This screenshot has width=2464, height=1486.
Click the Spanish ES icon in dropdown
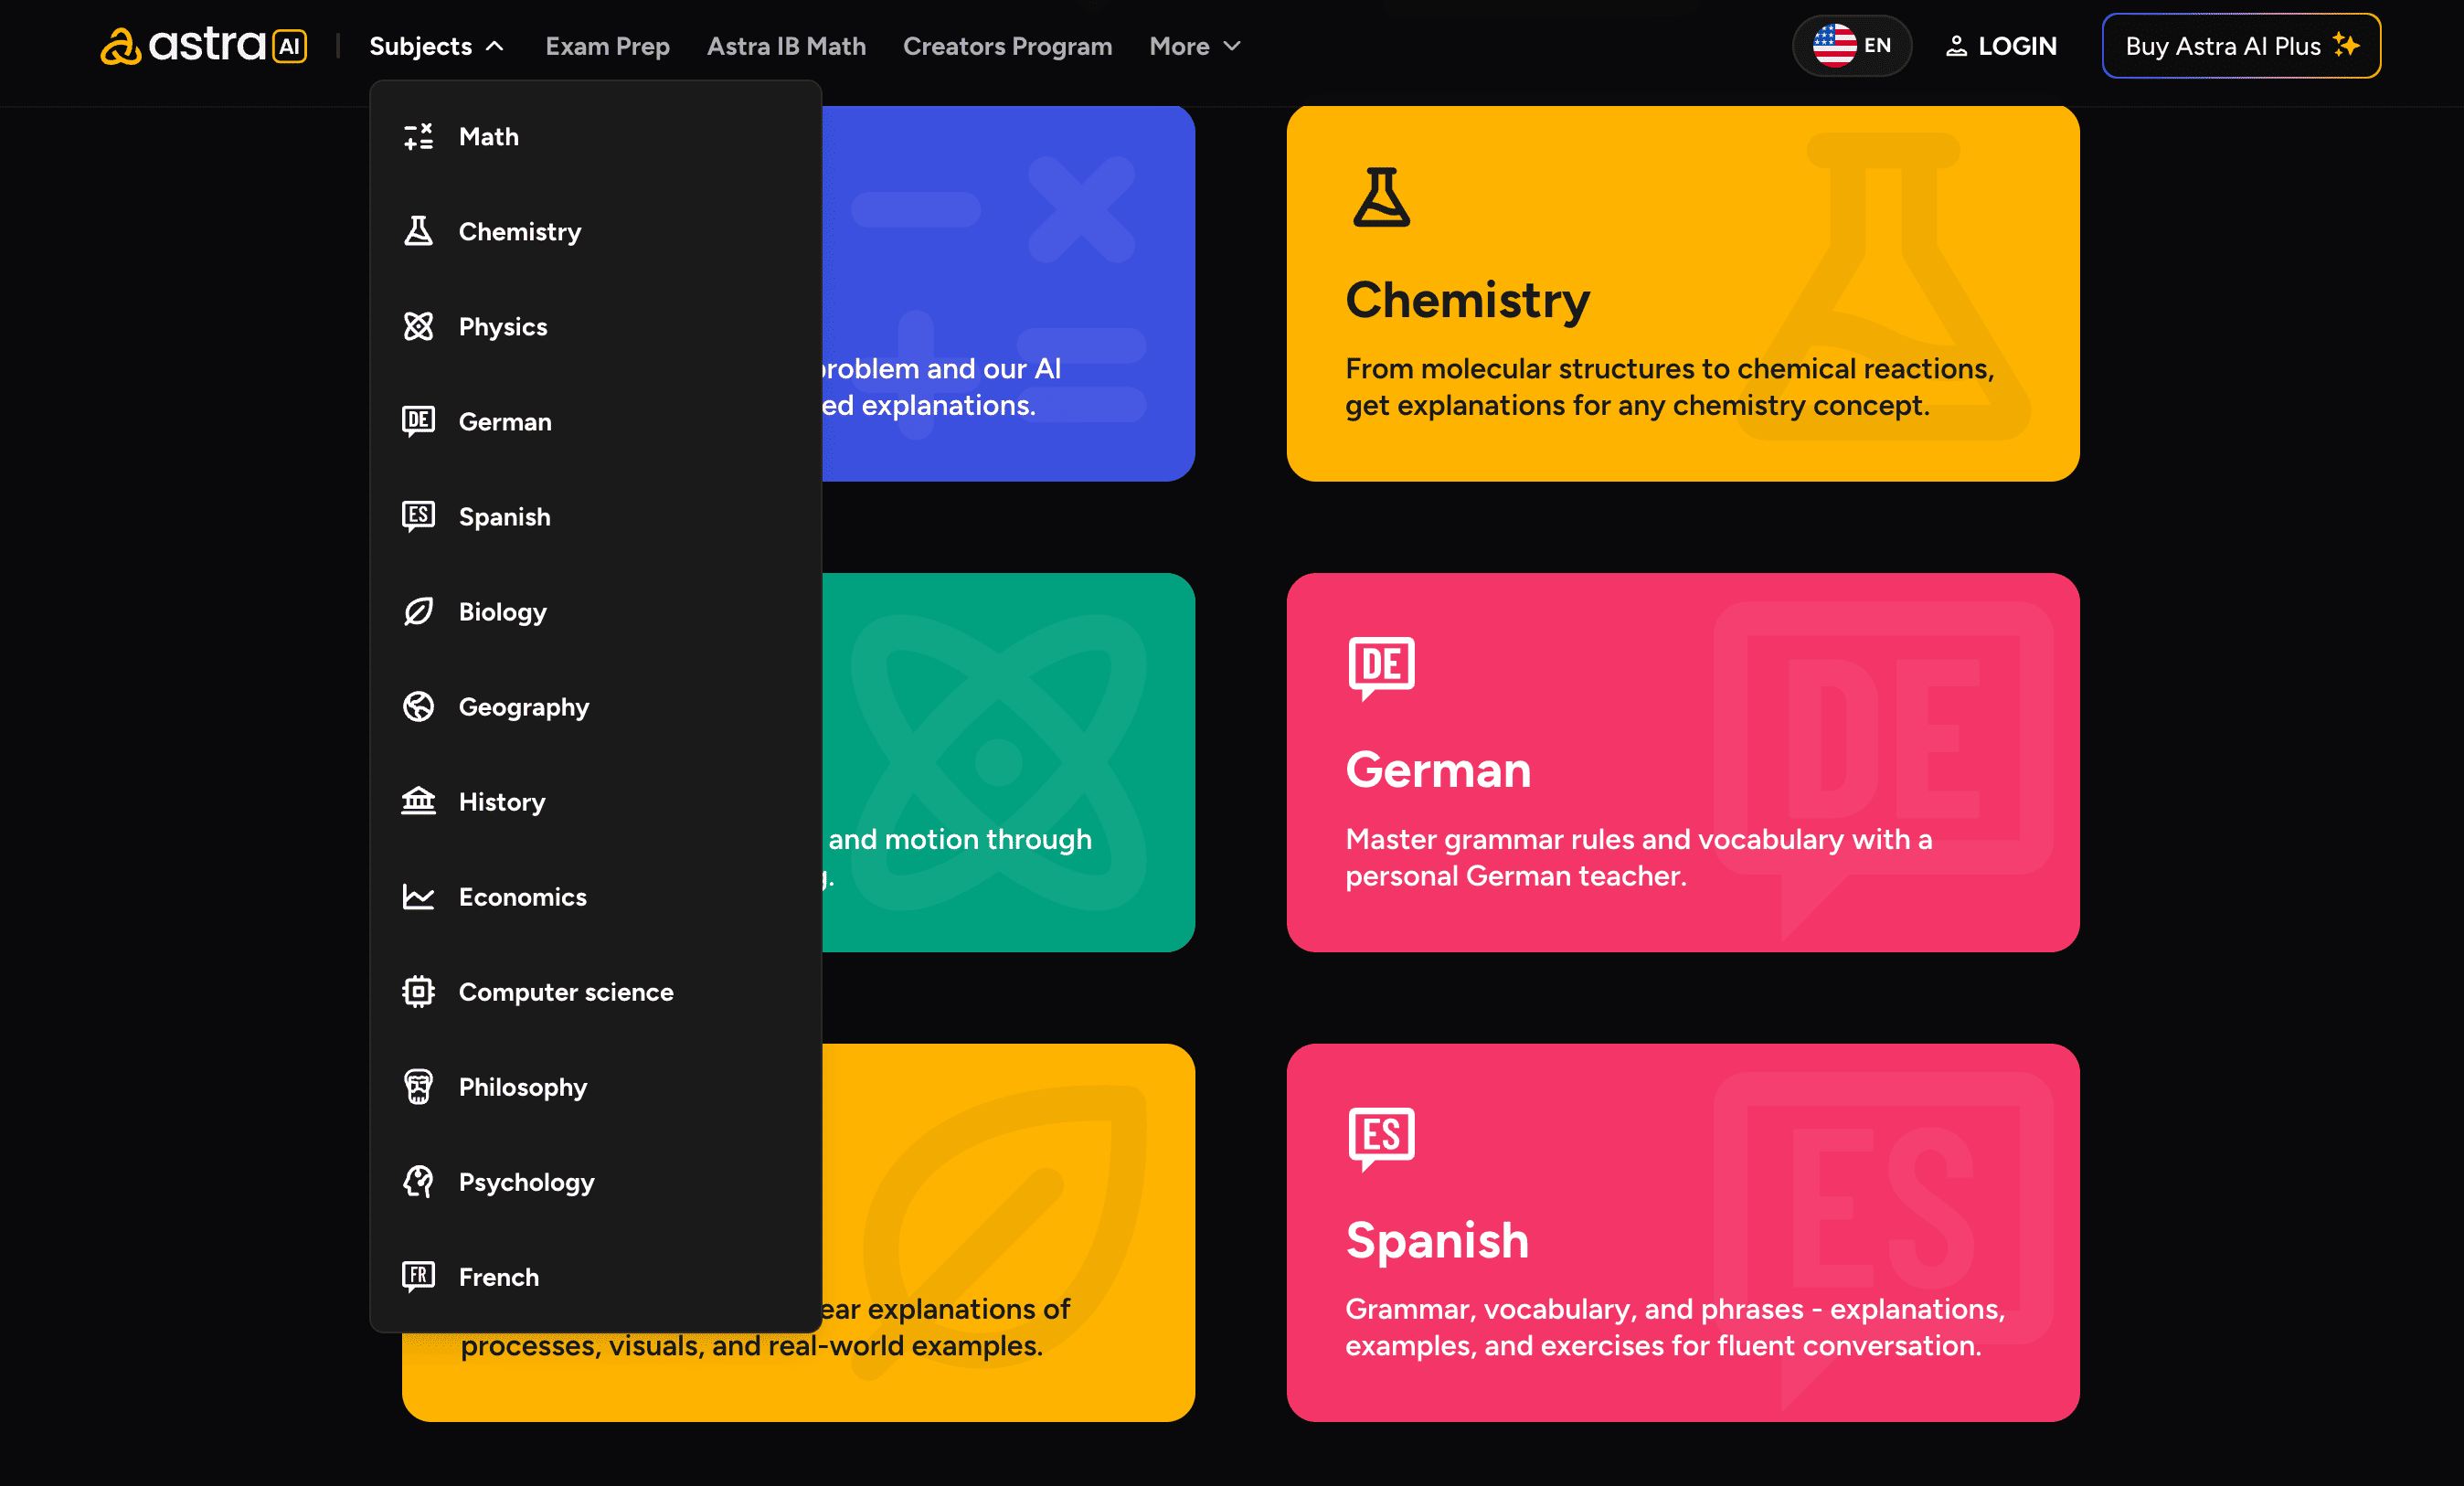(418, 517)
